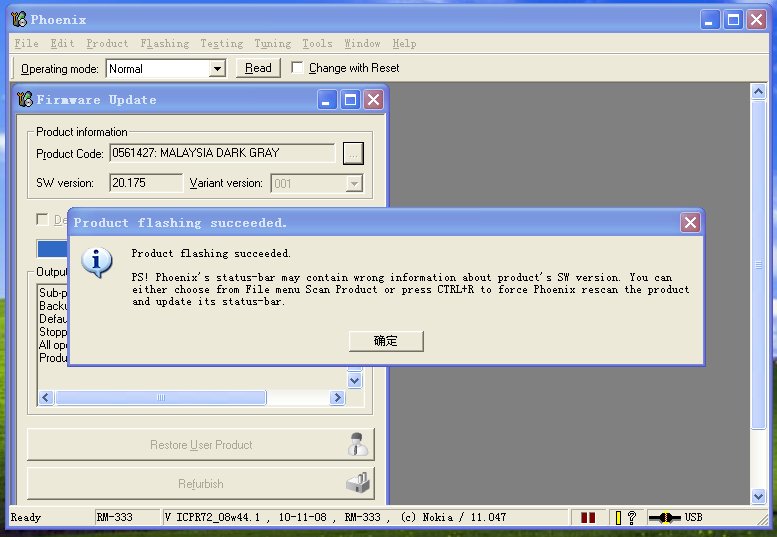Open the Flashing menu
Image resolution: width=777 pixels, height=537 pixels.
165,44
